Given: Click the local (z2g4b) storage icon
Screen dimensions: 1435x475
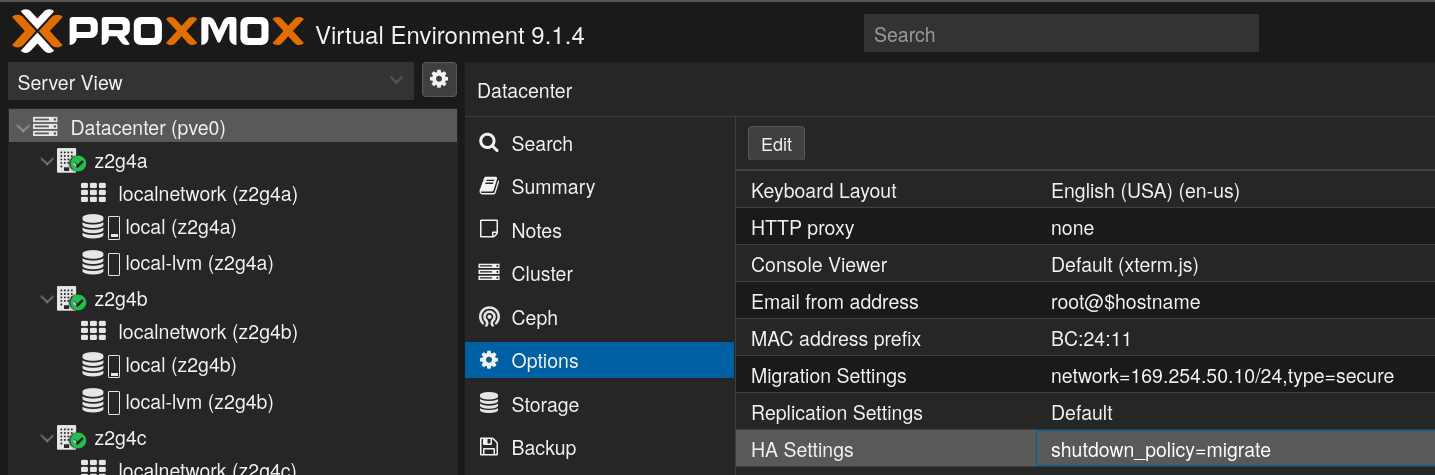Looking at the screenshot, I should 100,366.
